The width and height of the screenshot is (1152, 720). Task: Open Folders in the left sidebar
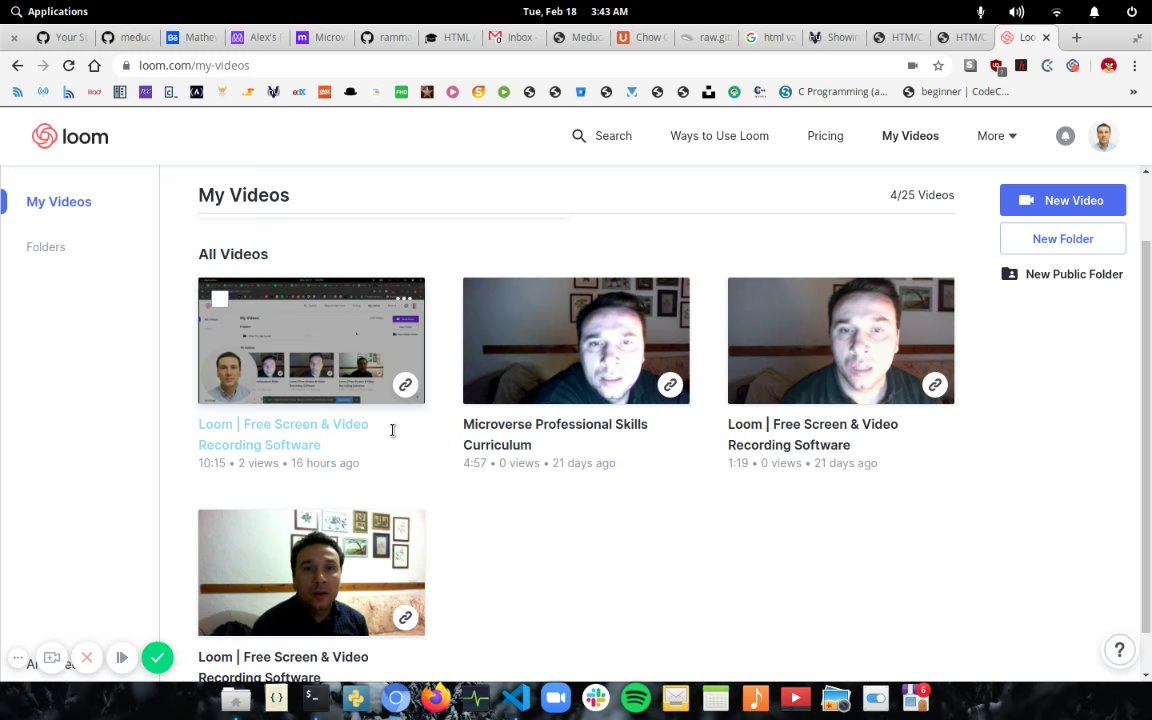46,247
